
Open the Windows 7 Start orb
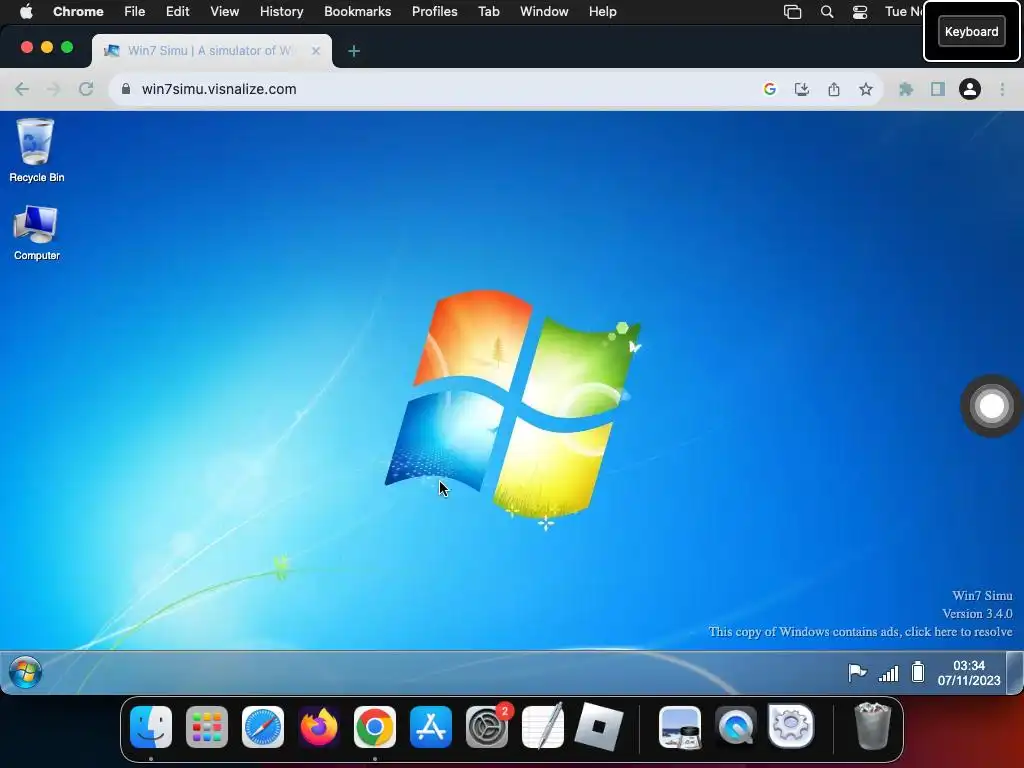tap(25, 672)
